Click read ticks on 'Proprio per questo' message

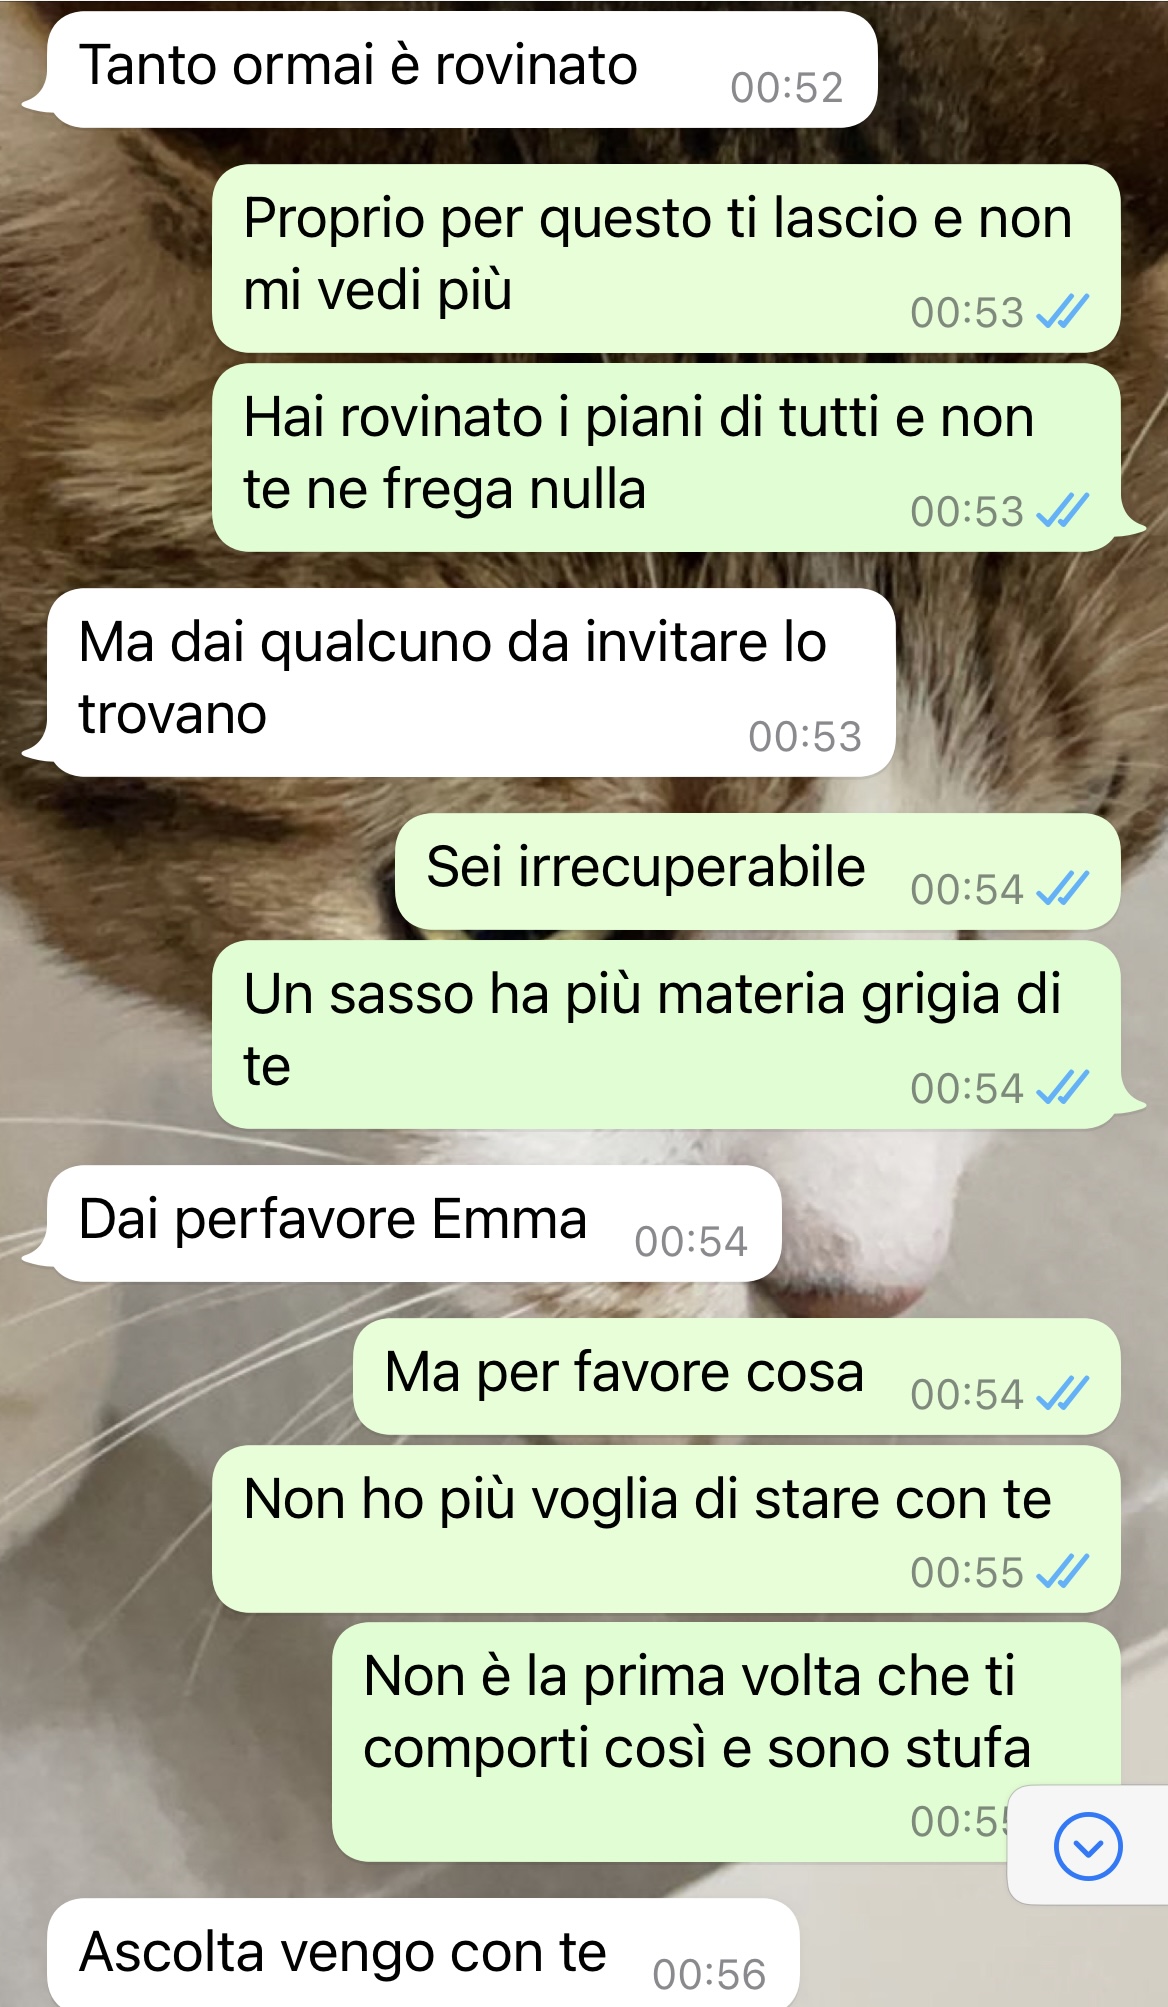1062,312
